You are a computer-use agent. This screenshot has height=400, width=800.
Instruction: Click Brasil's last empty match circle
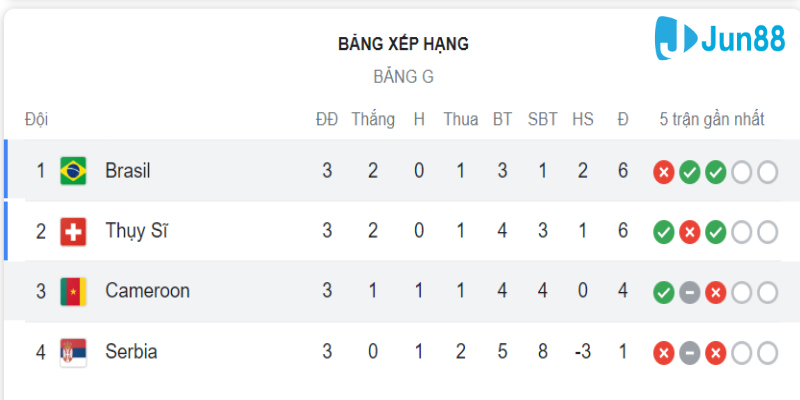pyautogui.click(x=767, y=172)
